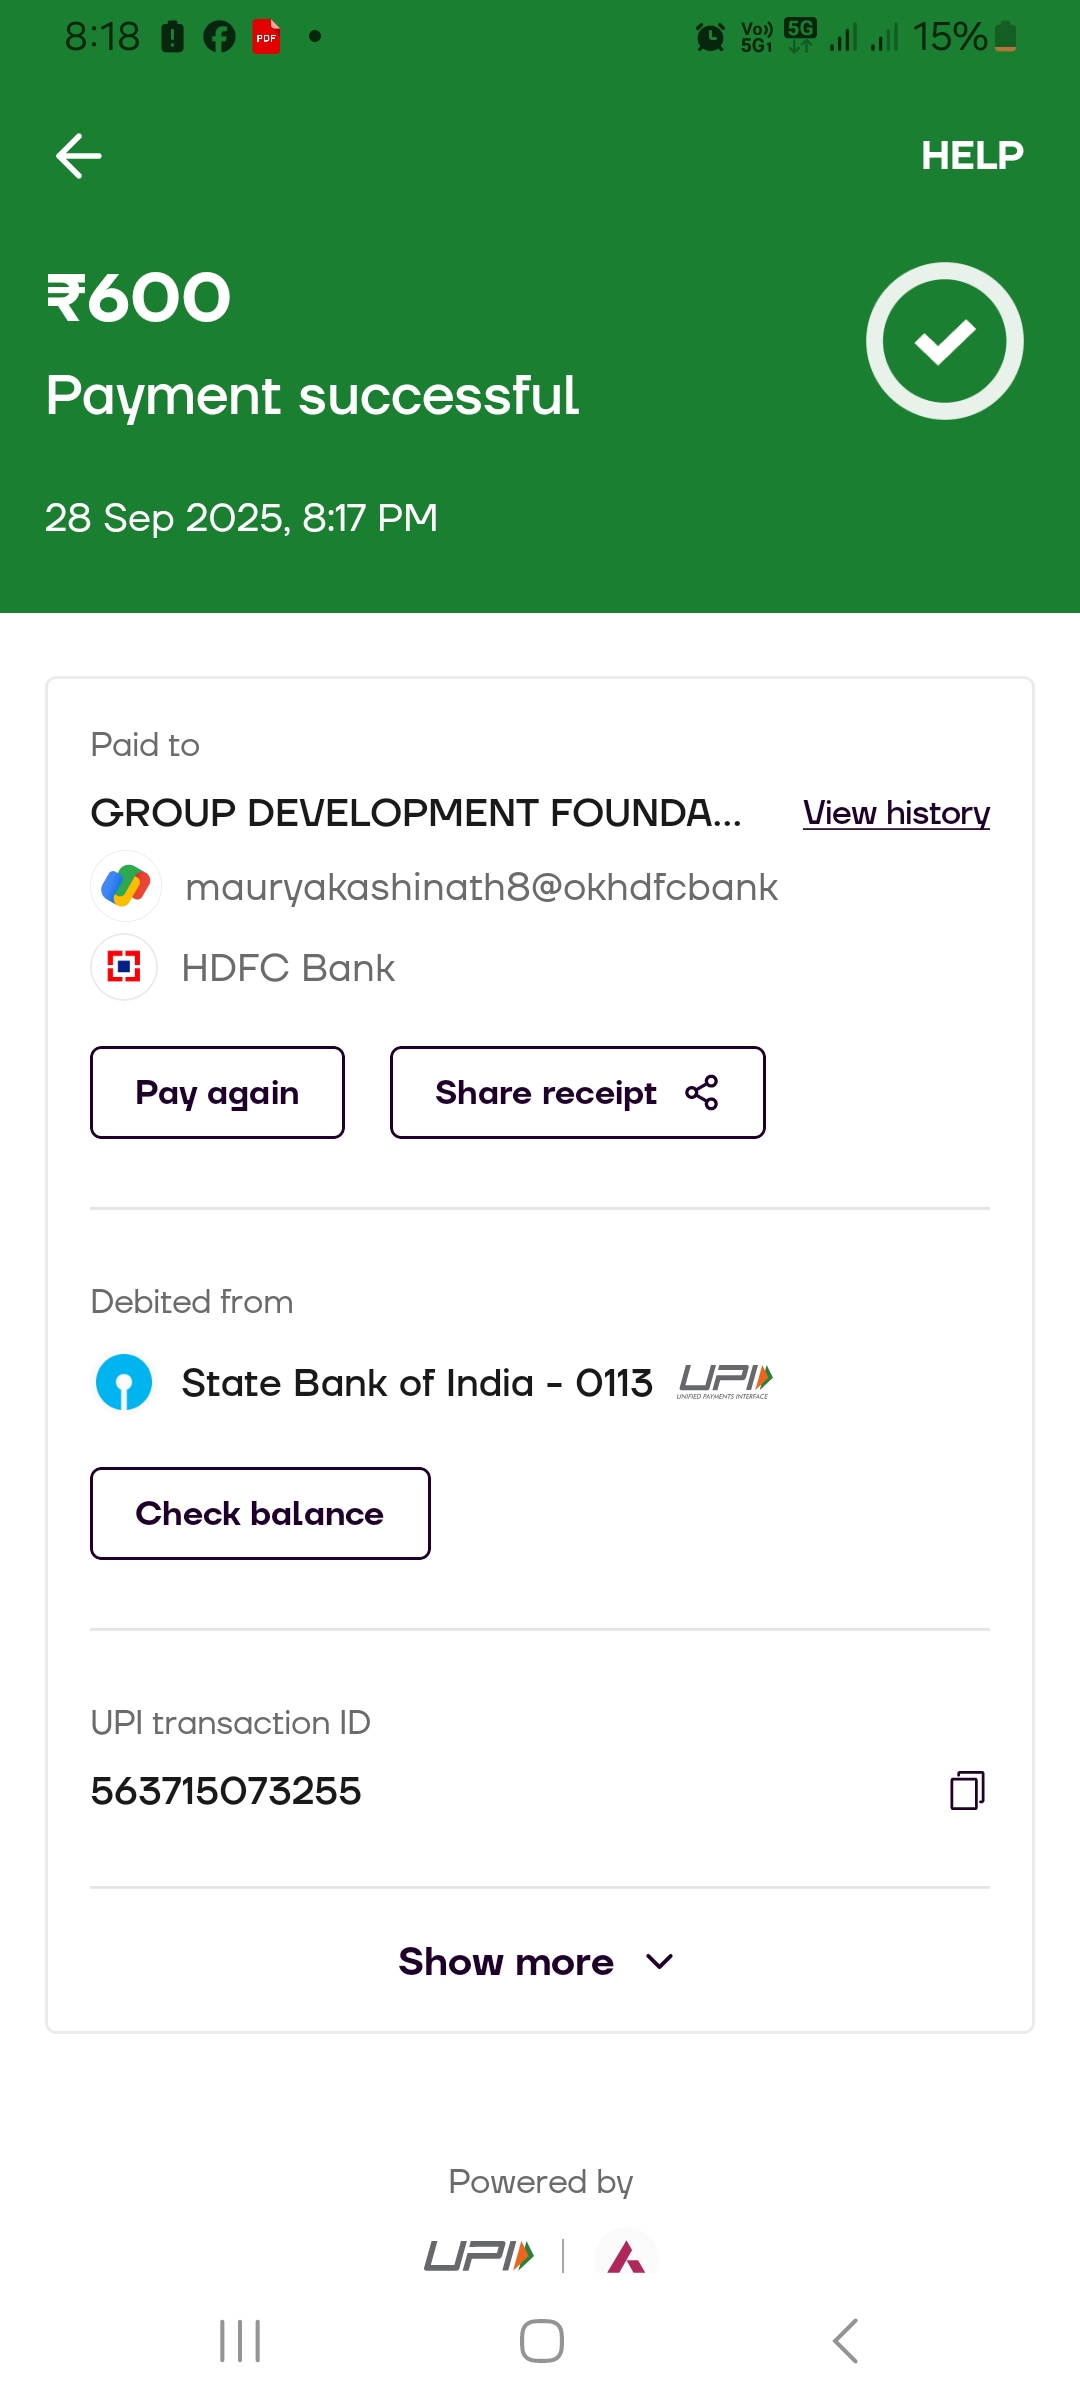
Task: Open Android recent apps button
Action: tap(240, 2341)
